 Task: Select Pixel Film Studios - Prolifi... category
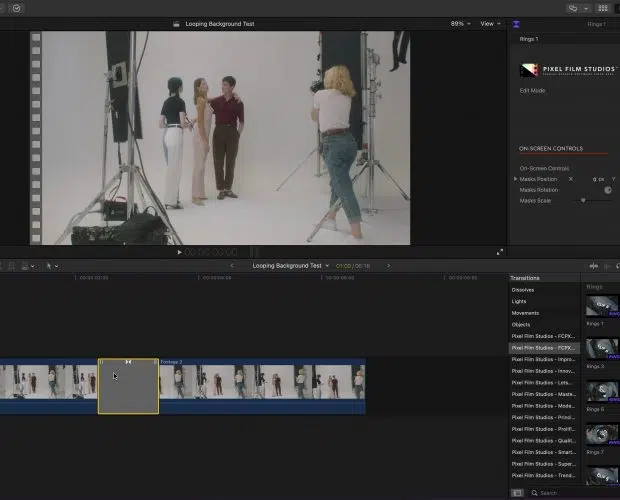click(x=544, y=429)
